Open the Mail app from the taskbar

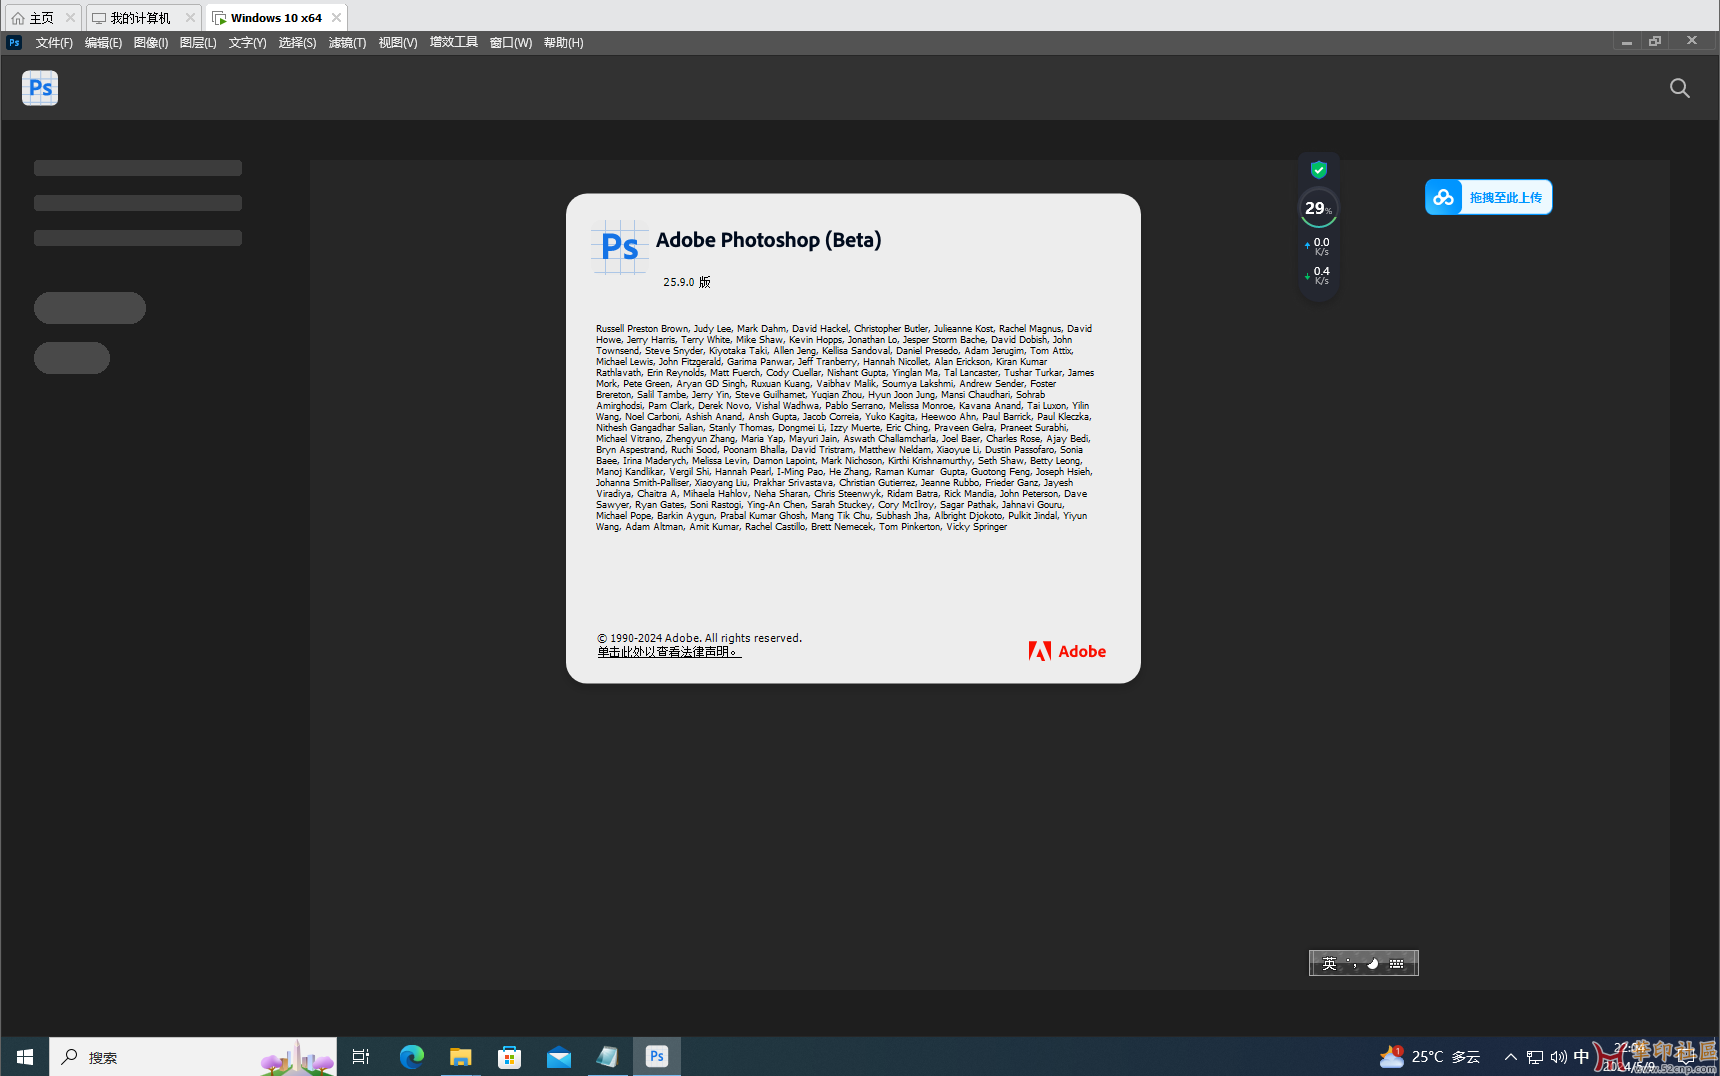558,1057
